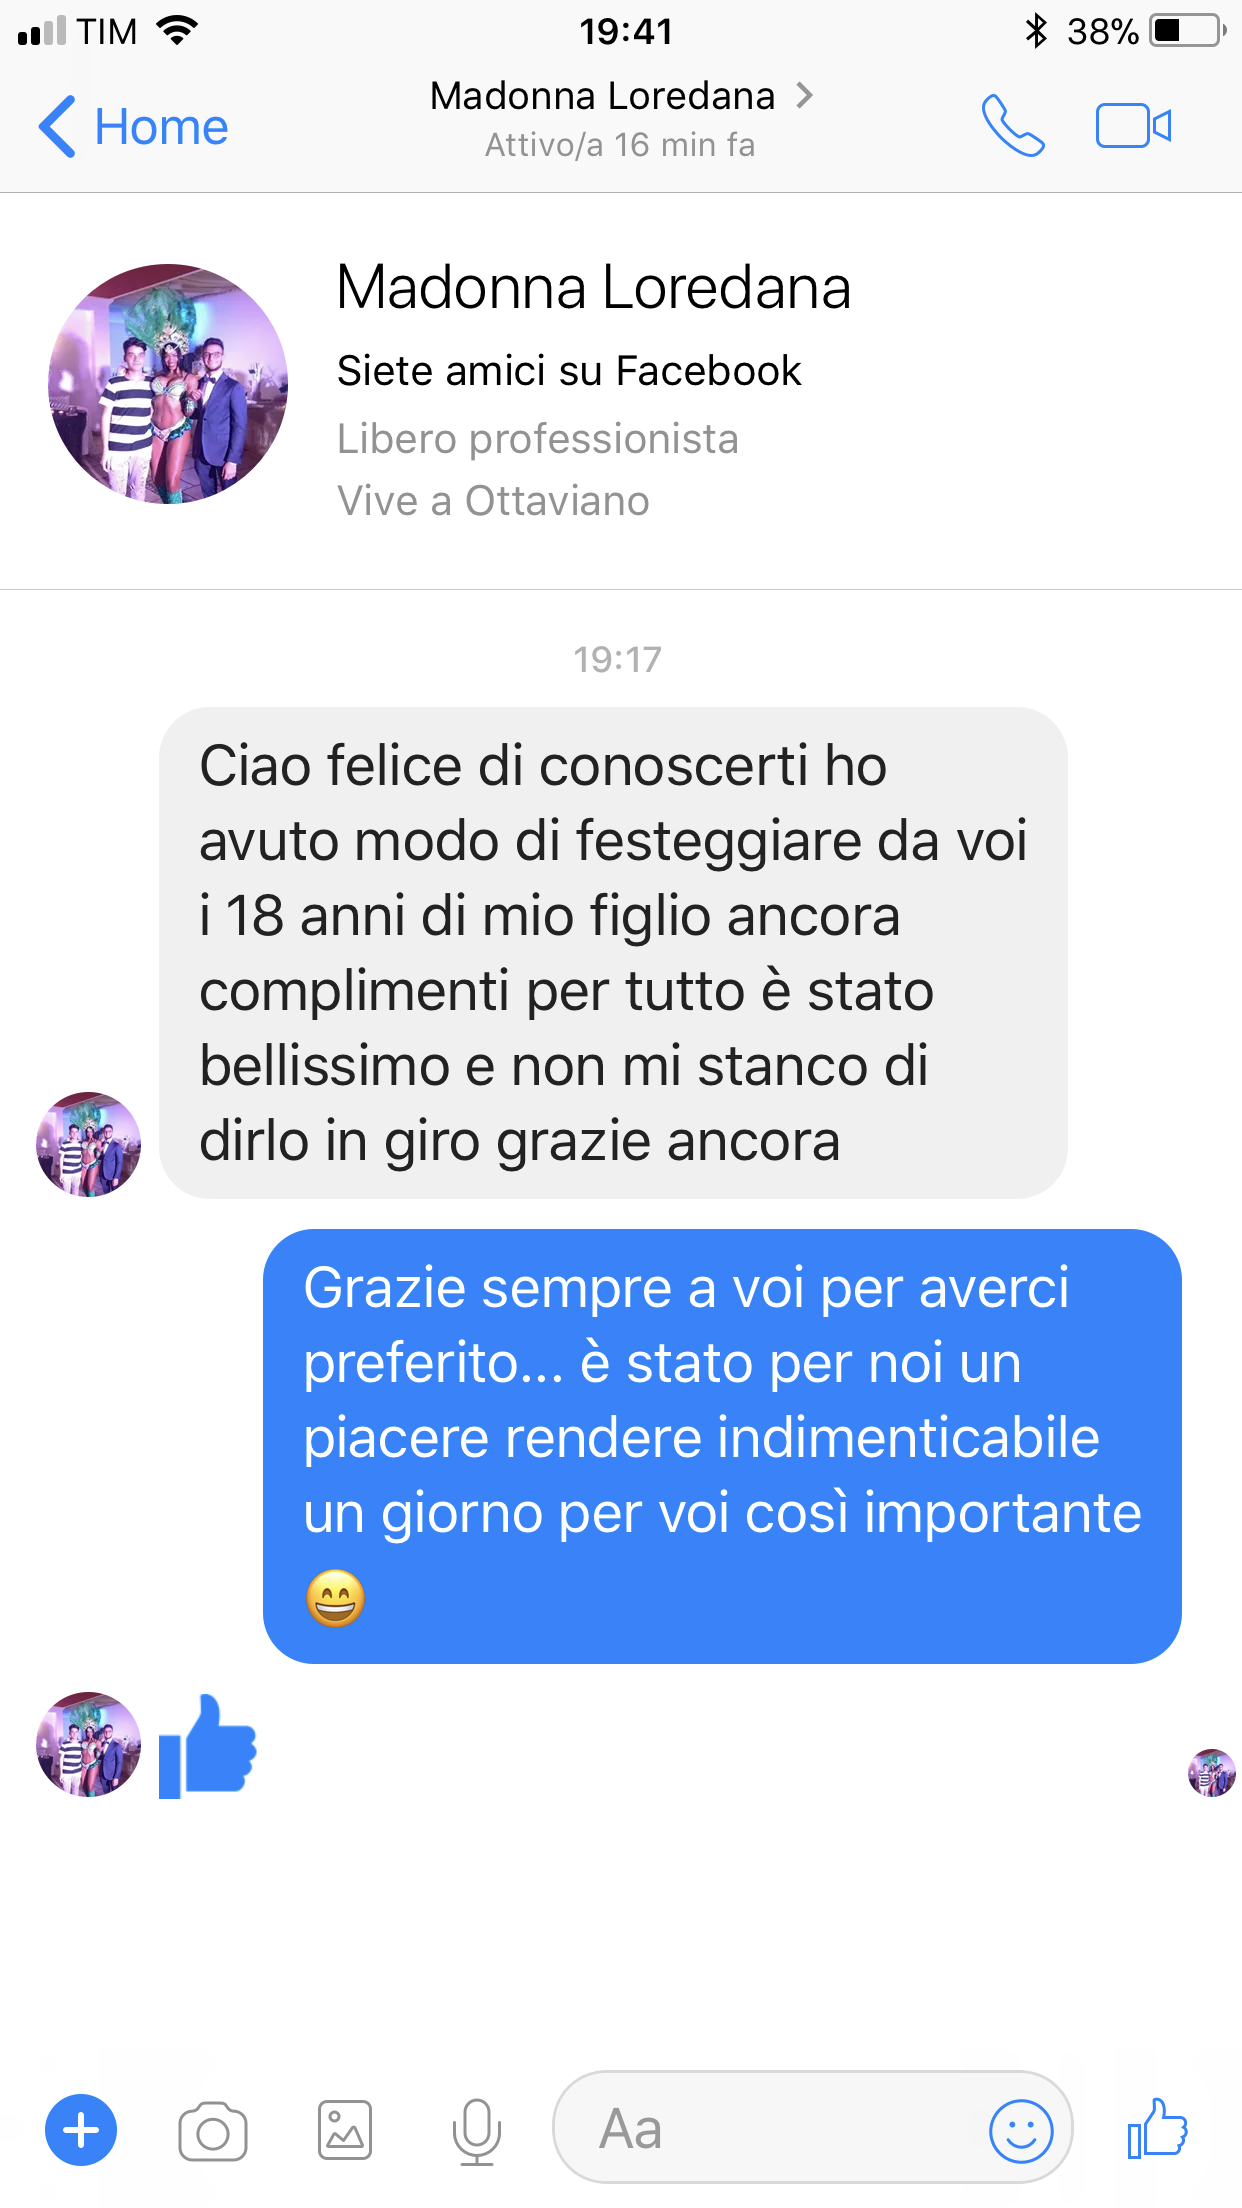Viewport: 1242px width, 2208px height.
Task: Tap the sent blue message 'Grazie sempre a voi'
Action: [x=722, y=1446]
